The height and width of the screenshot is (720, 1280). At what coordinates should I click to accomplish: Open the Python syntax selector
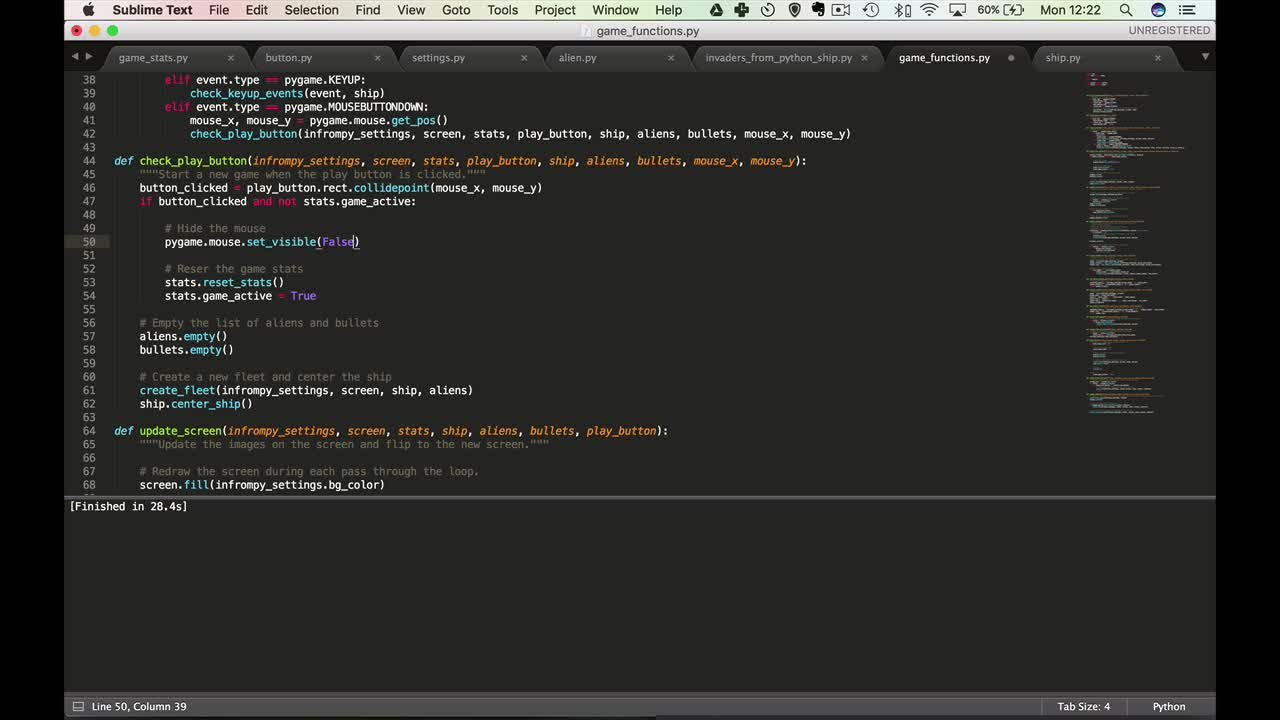point(1168,707)
